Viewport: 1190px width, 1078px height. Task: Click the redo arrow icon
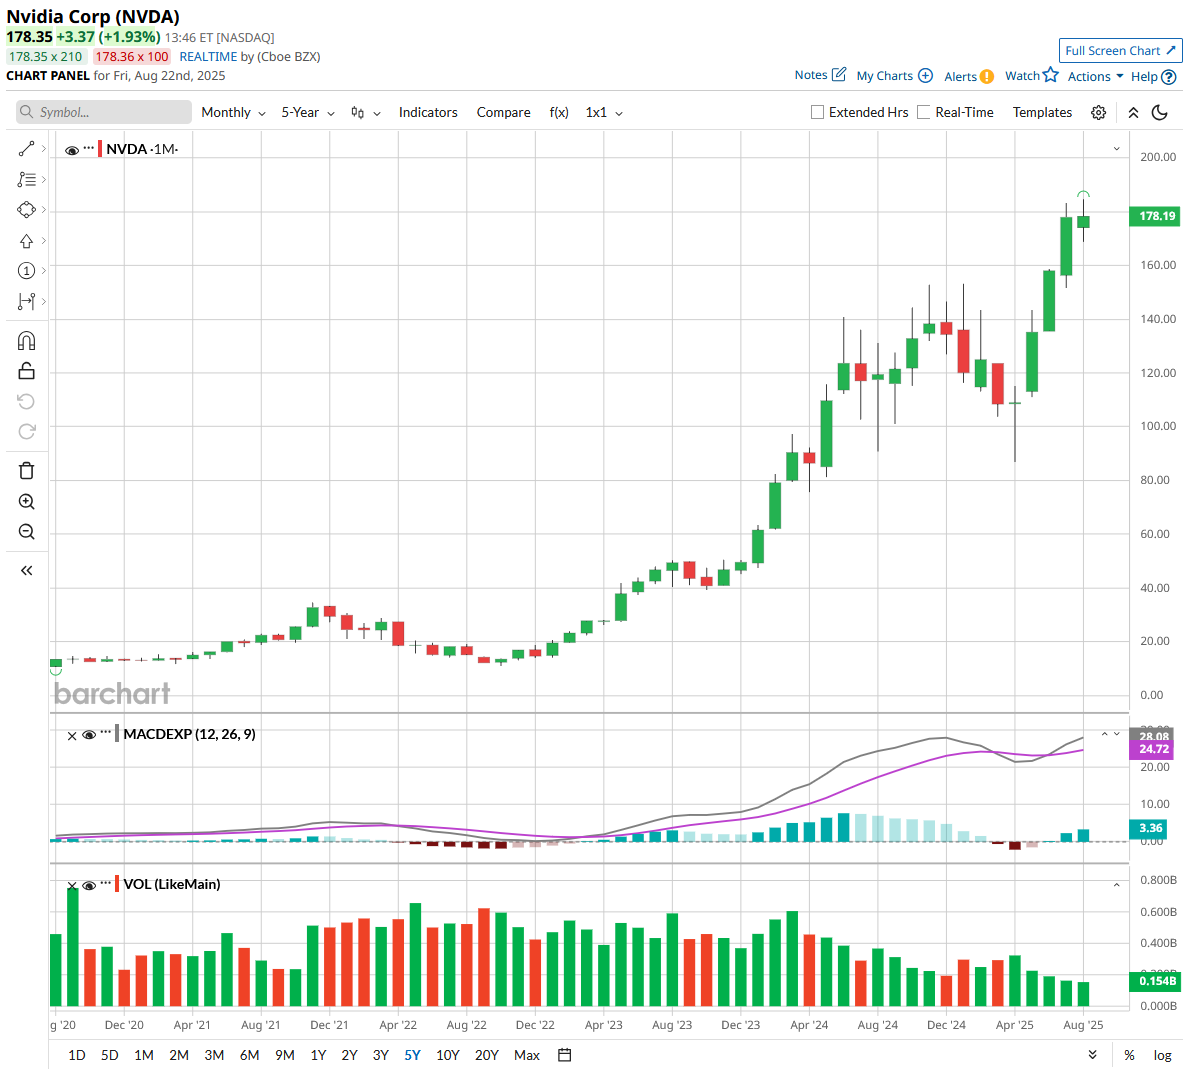(x=26, y=431)
